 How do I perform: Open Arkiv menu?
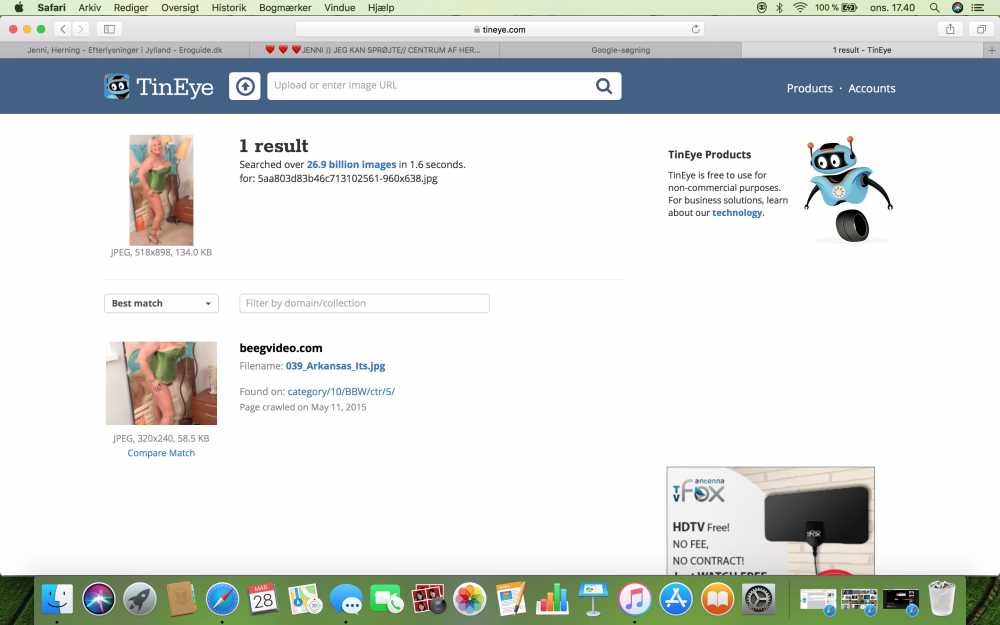89,8
